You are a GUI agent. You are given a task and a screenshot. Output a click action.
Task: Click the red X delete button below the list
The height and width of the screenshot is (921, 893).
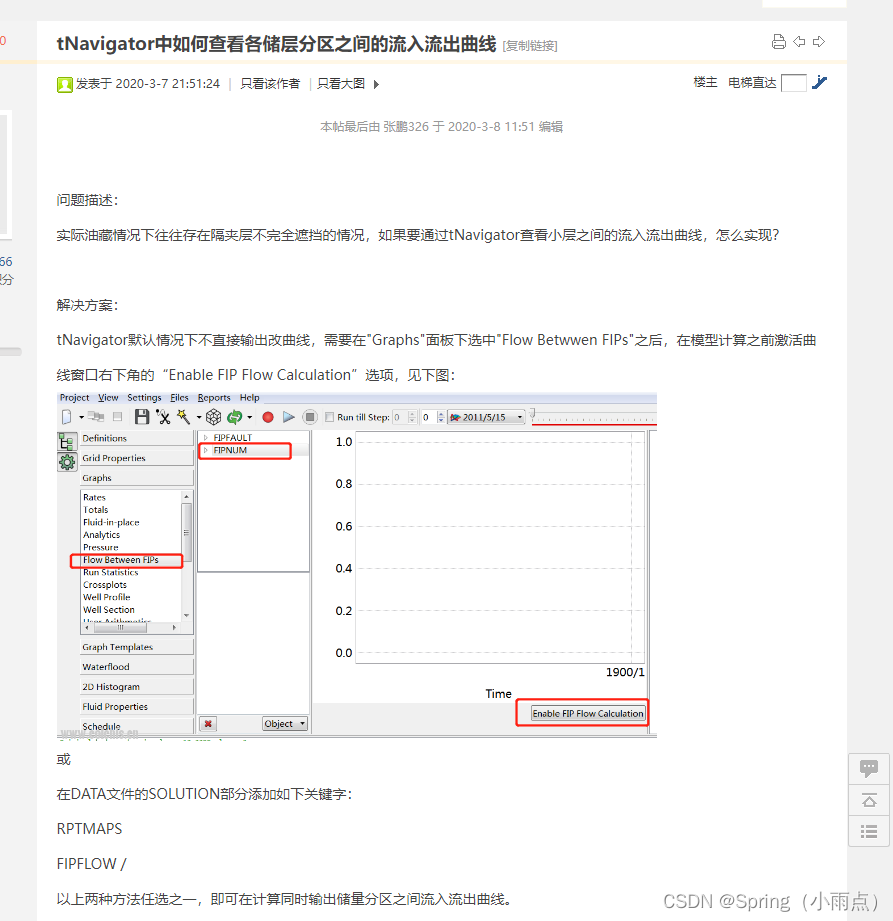(208, 724)
